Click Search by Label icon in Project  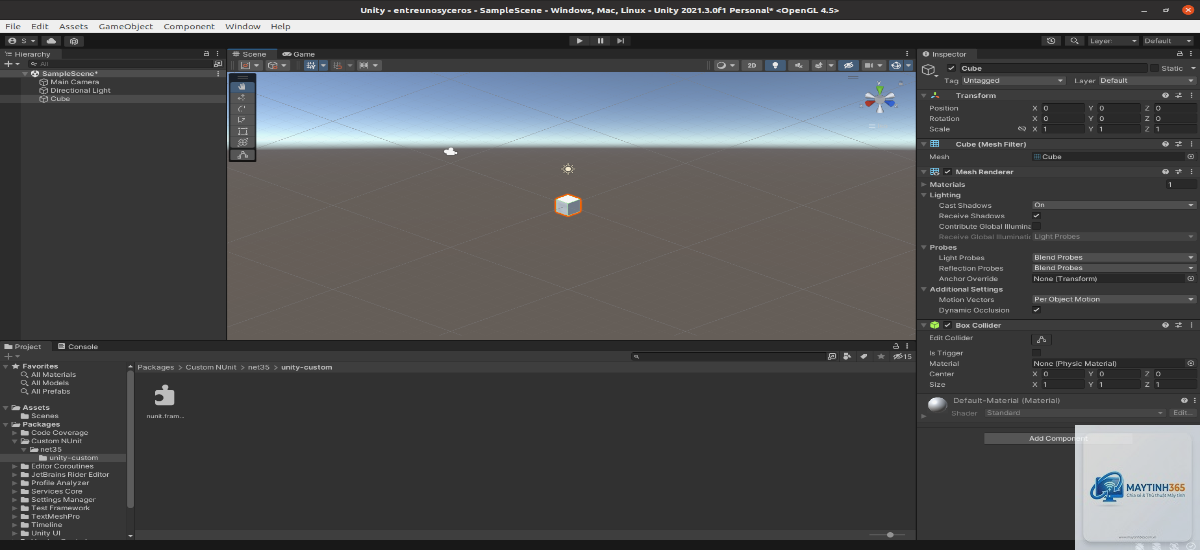(x=864, y=356)
